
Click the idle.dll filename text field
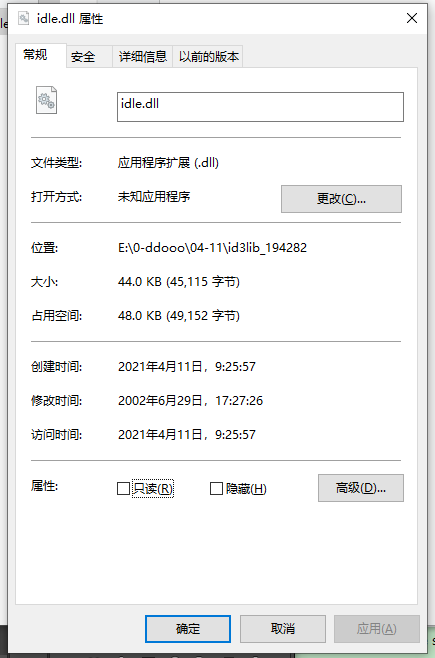click(260, 107)
